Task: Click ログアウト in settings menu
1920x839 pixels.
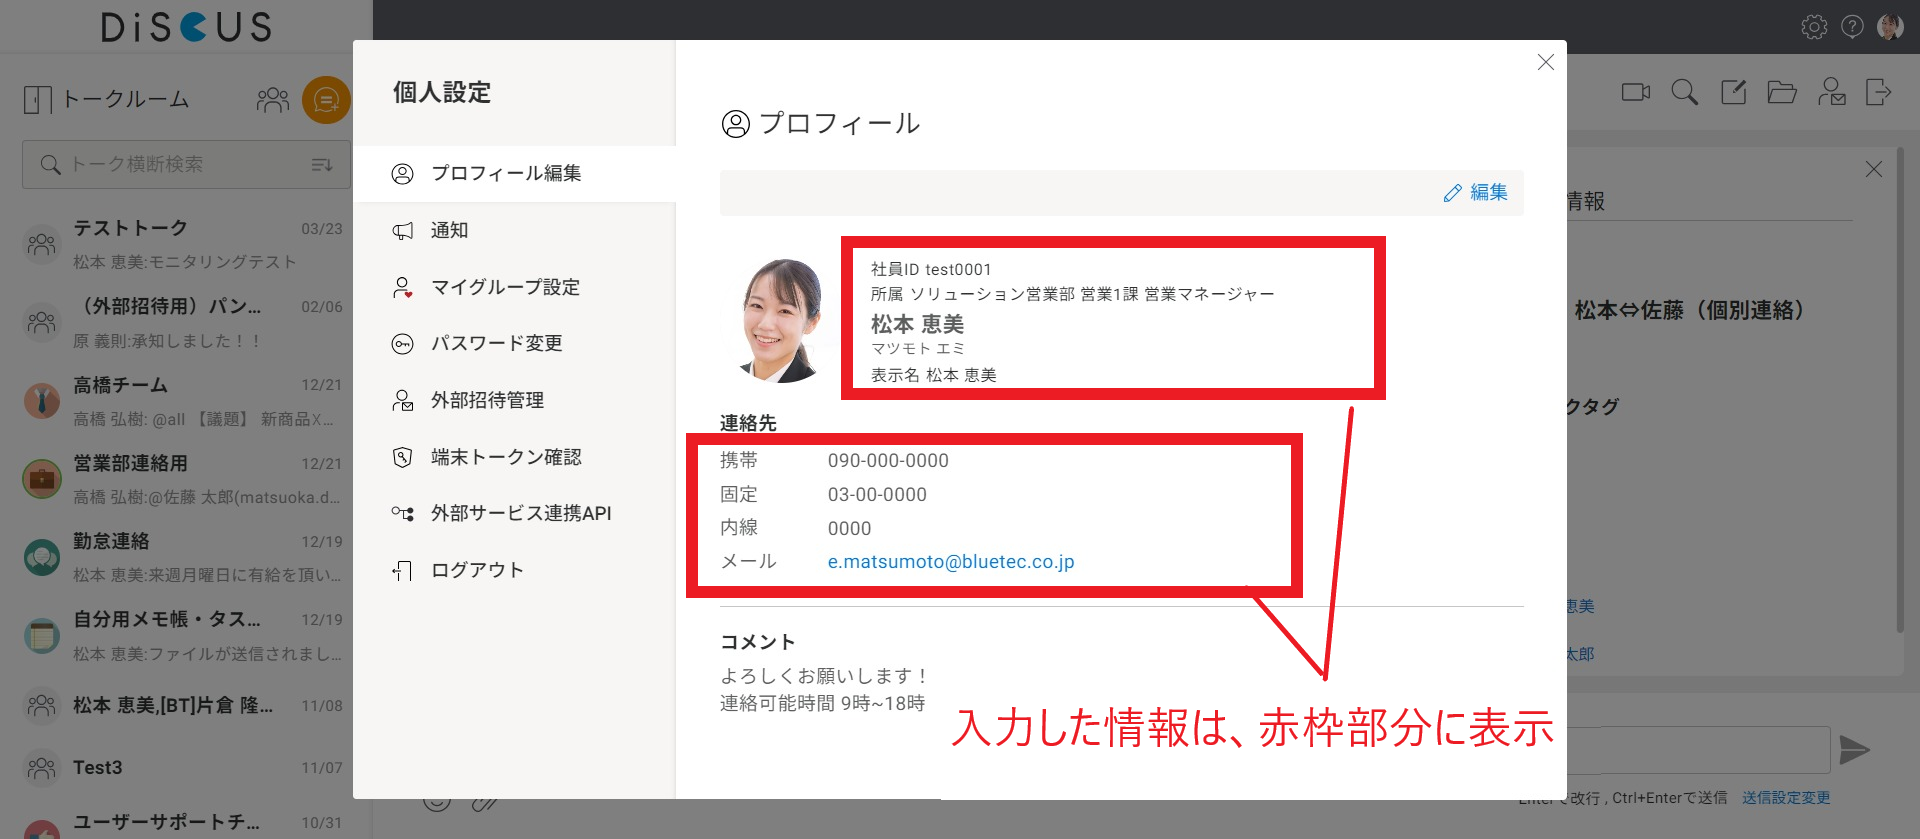Action: pyautogui.click(x=514, y=570)
